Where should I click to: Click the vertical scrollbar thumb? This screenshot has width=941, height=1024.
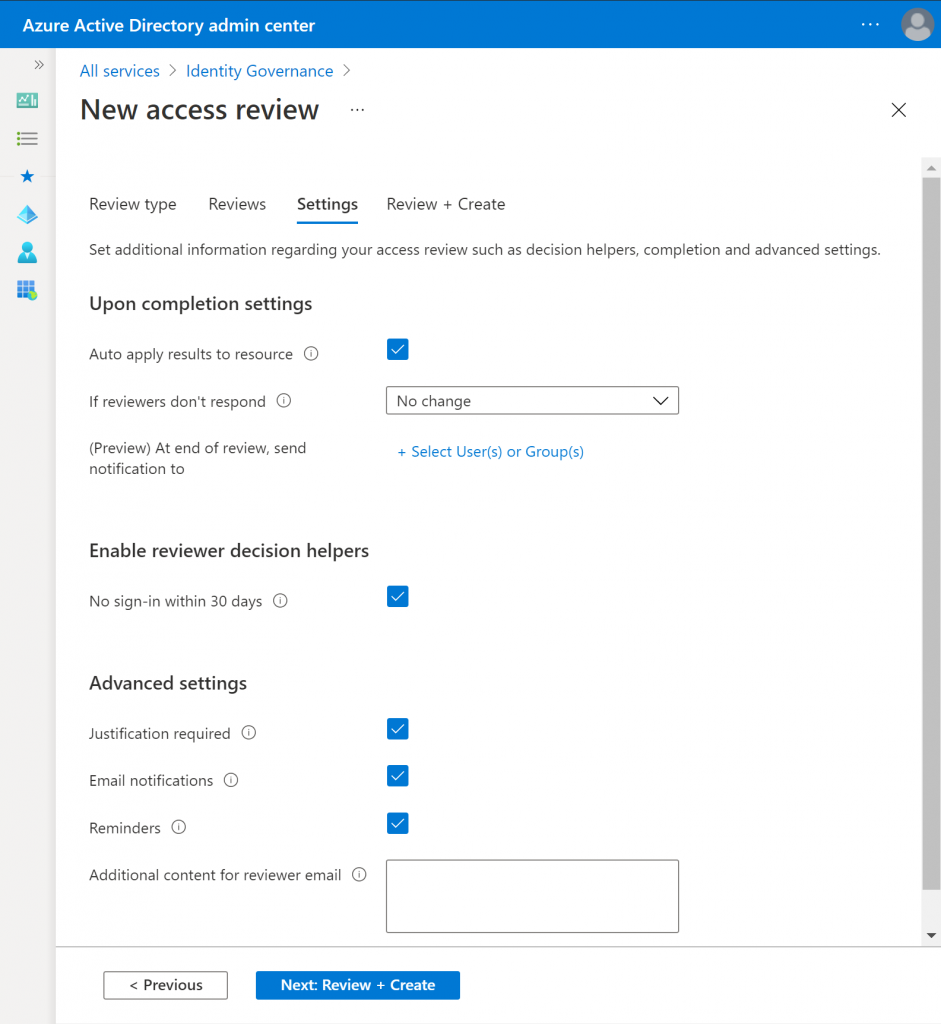click(x=931, y=533)
